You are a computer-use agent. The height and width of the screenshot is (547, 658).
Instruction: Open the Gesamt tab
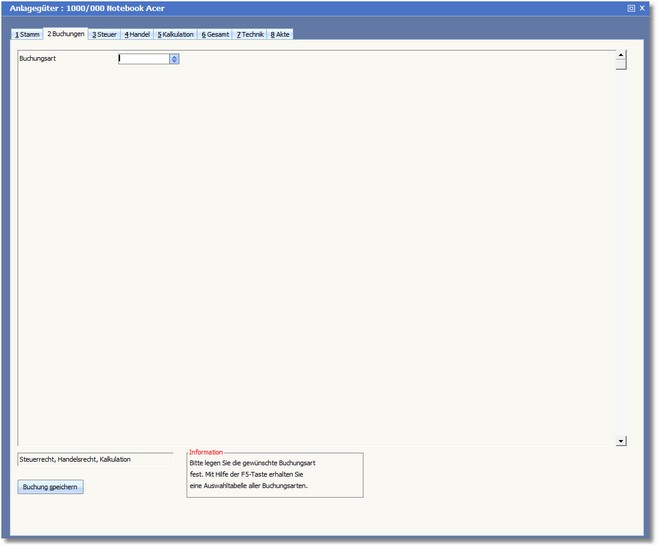(x=215, y=34)
